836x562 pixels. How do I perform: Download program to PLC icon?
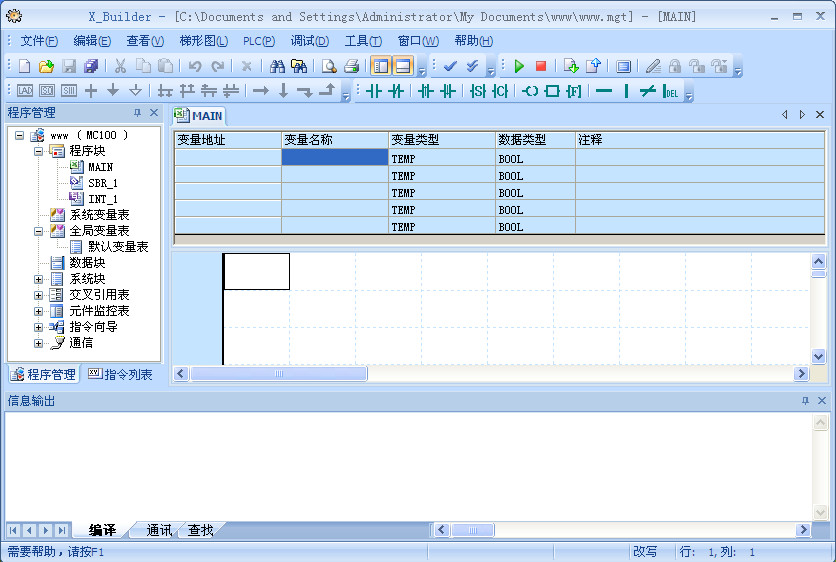[x=570, y=66]
